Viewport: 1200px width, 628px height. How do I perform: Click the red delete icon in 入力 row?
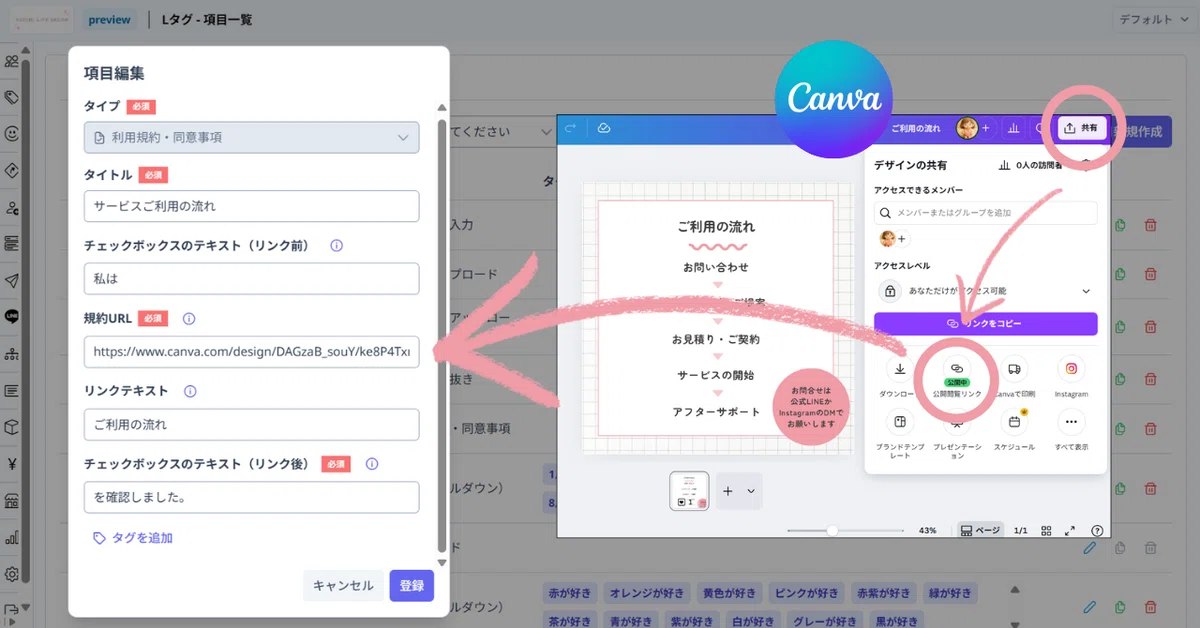point(1151,226)
